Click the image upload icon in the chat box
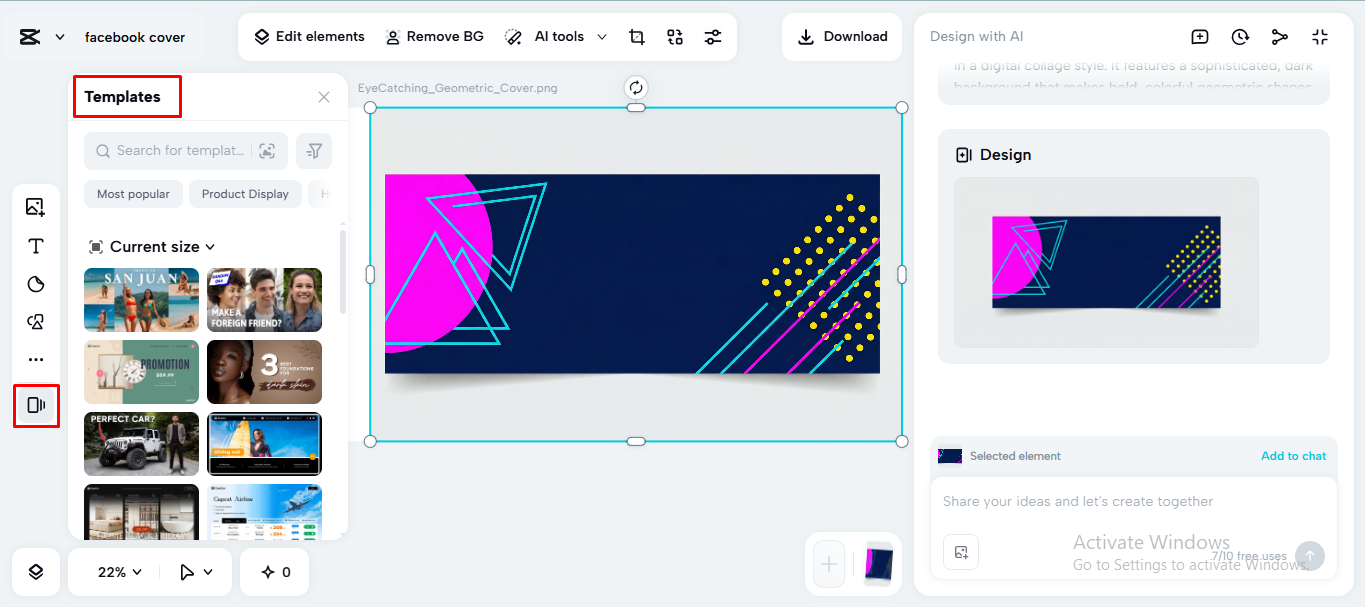 (x=961, y=551)
